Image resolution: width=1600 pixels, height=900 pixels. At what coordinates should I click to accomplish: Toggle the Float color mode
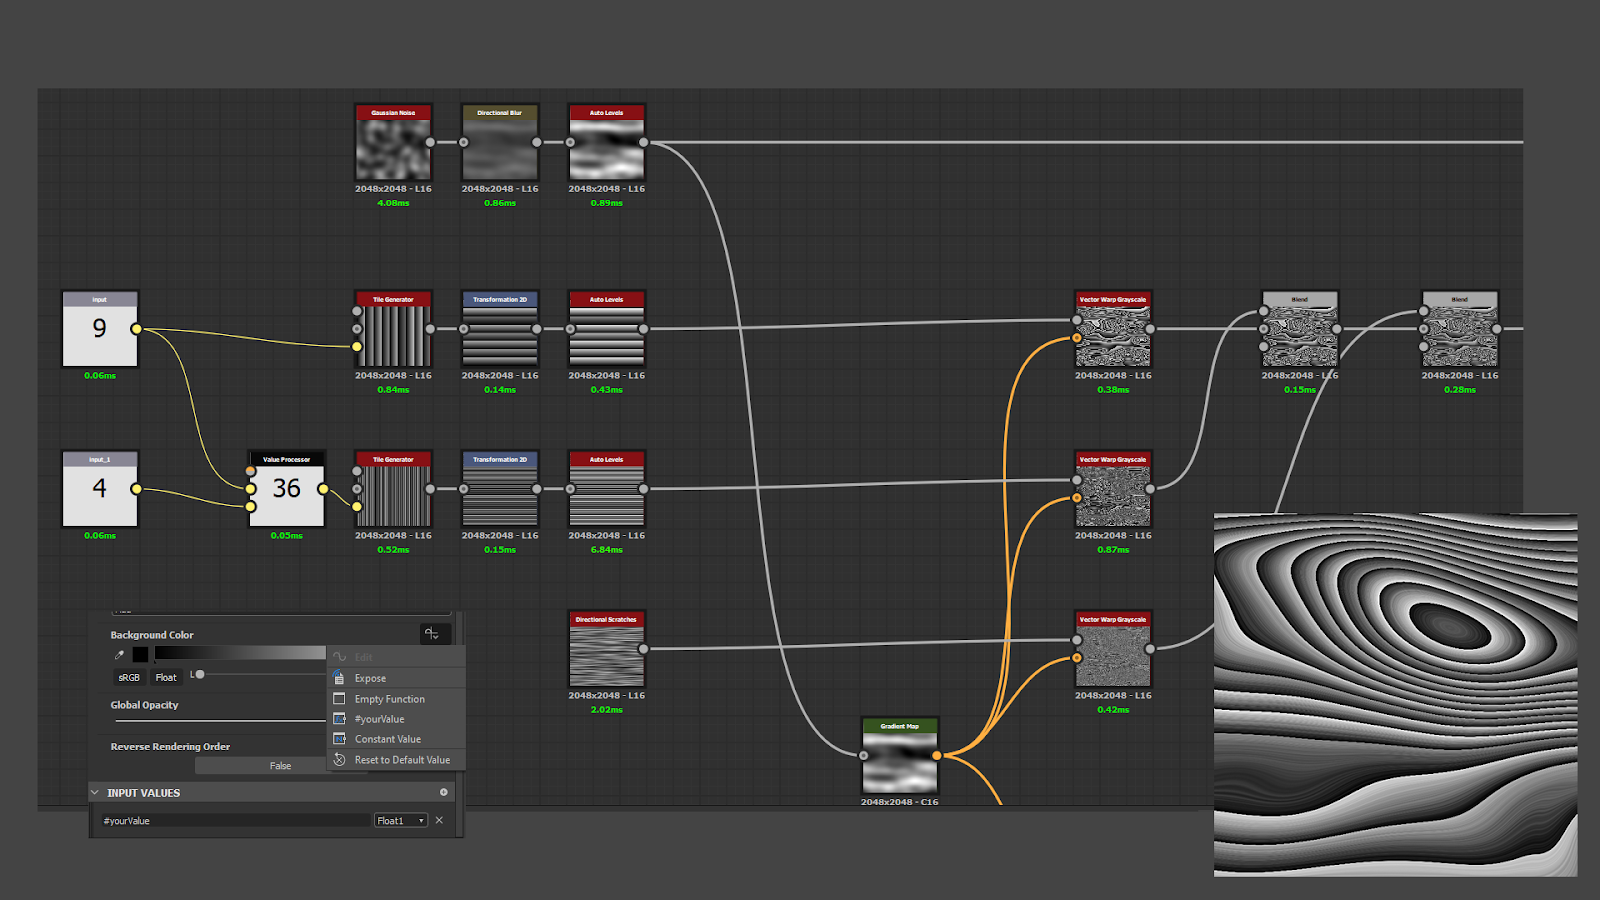tap(166, 678)
